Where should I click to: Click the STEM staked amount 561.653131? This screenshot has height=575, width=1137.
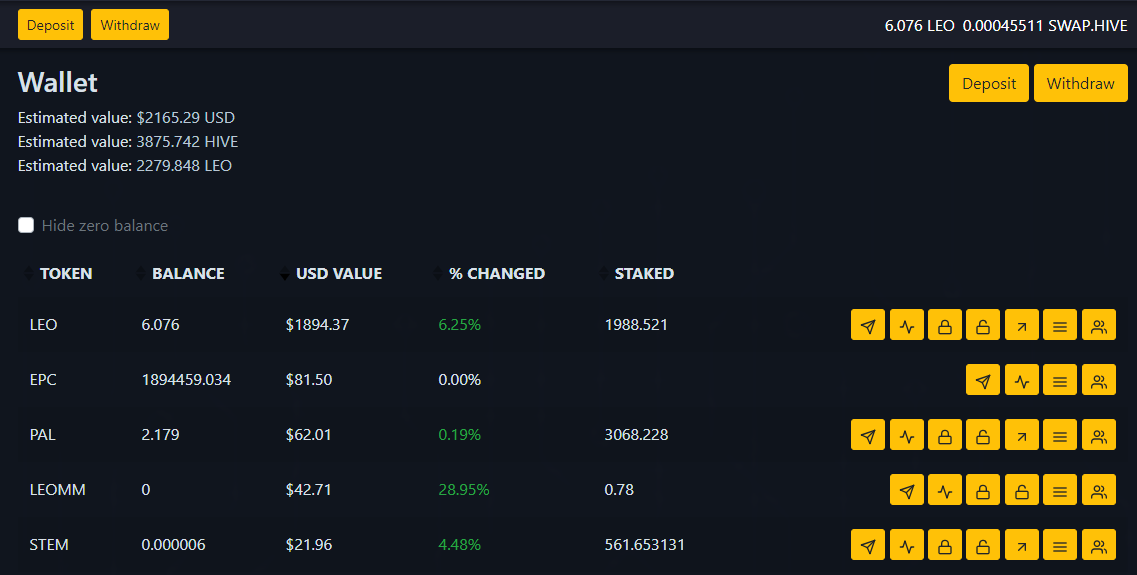click(x=645, y=545)
